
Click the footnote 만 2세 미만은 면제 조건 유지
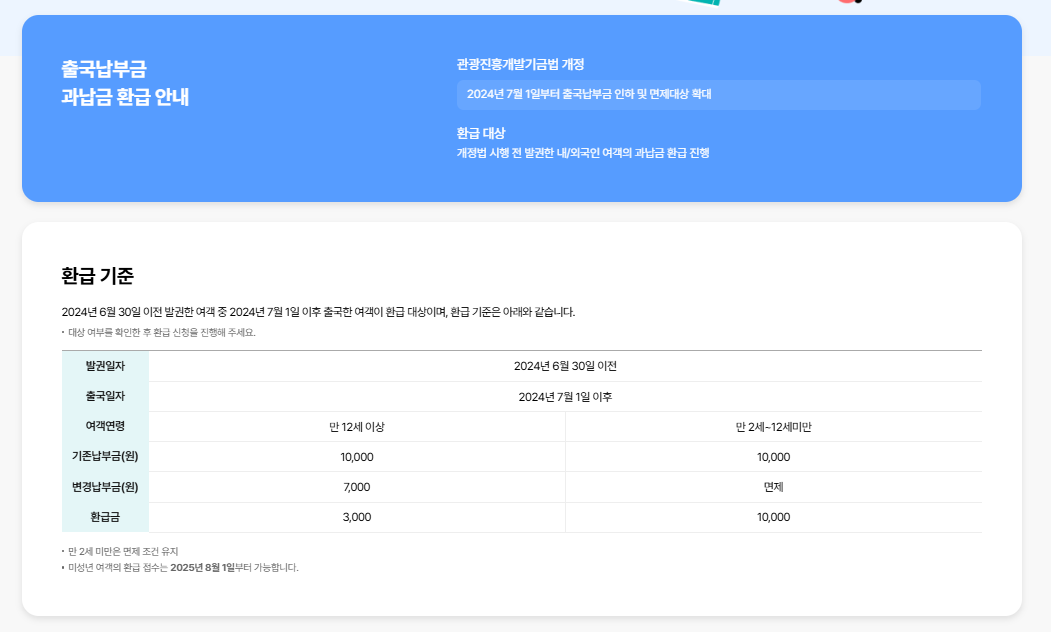123,552
